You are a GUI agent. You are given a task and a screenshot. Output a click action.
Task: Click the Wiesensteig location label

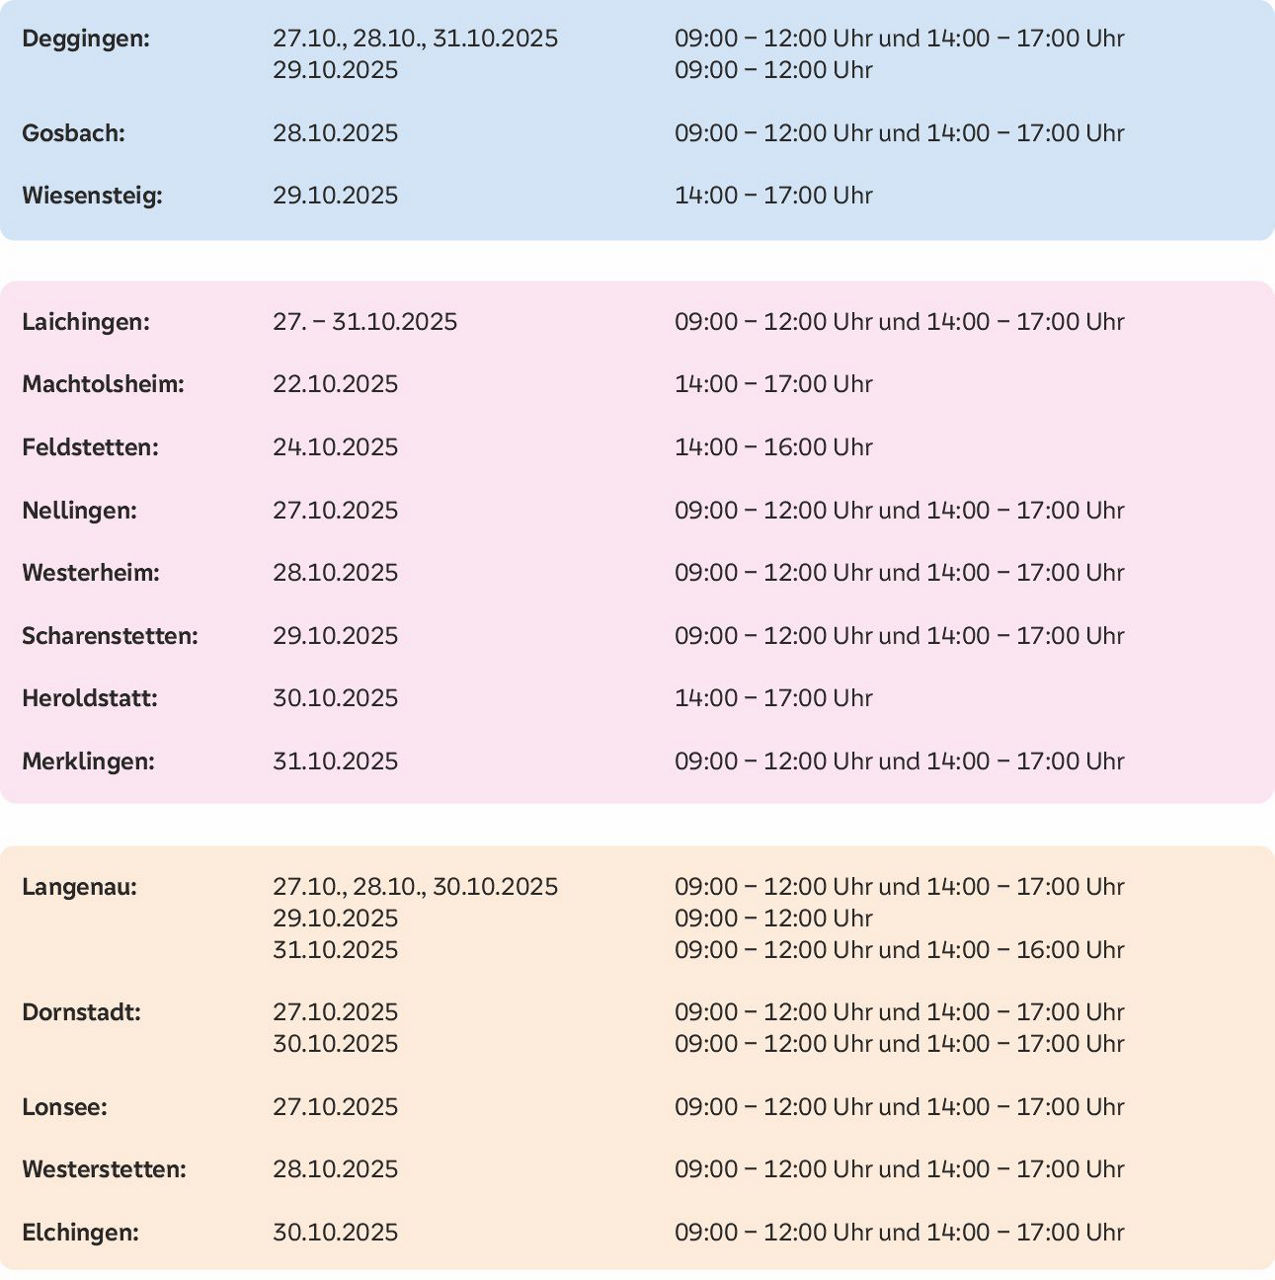[92, 196]
